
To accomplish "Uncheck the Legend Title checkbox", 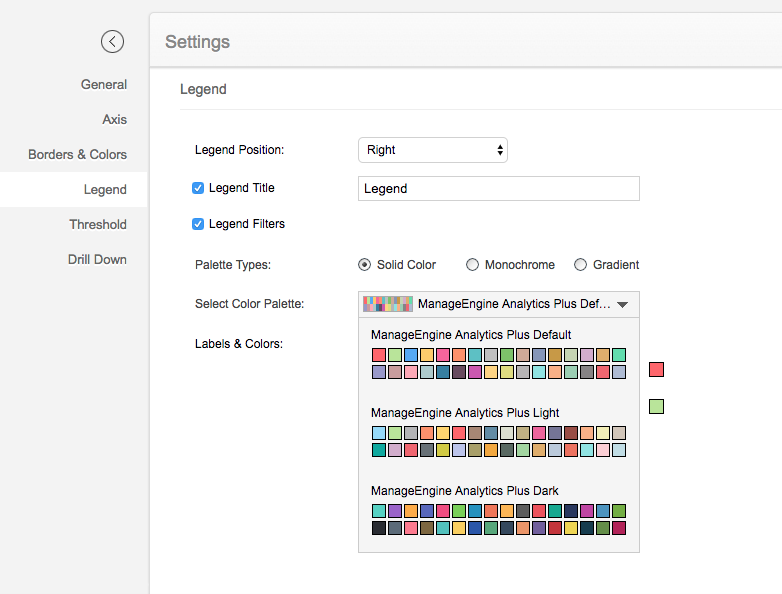I will [x=198, y=188].
